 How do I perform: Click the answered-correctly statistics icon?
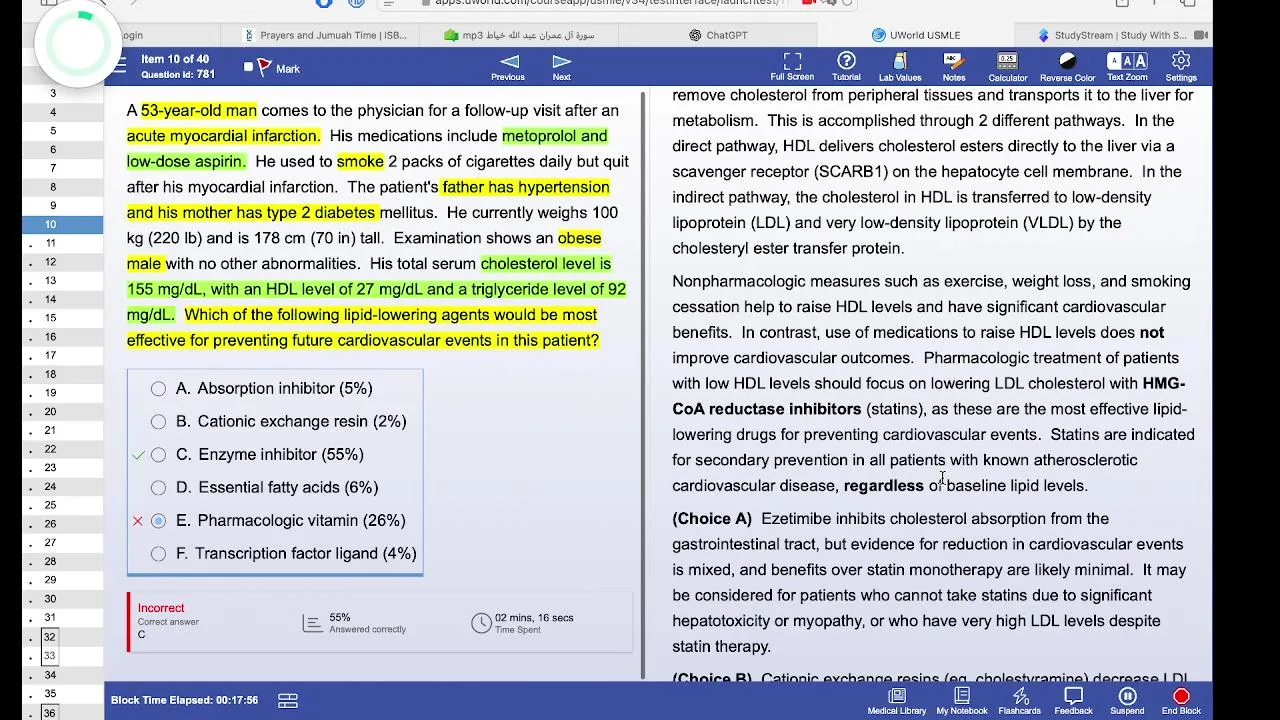click(312, 622)
